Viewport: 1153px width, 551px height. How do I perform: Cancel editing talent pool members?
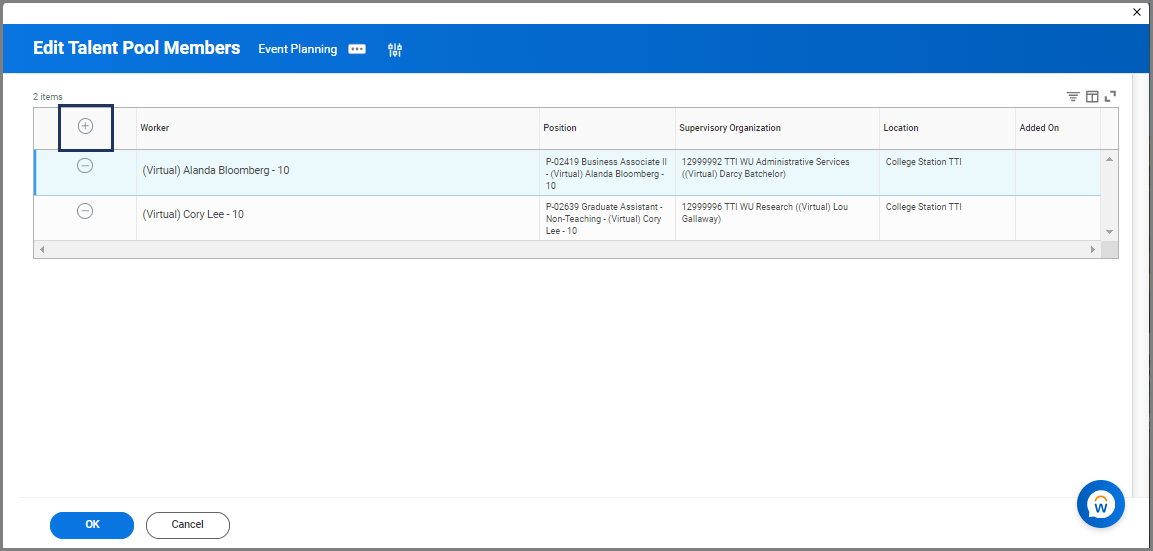pos(188,525)
